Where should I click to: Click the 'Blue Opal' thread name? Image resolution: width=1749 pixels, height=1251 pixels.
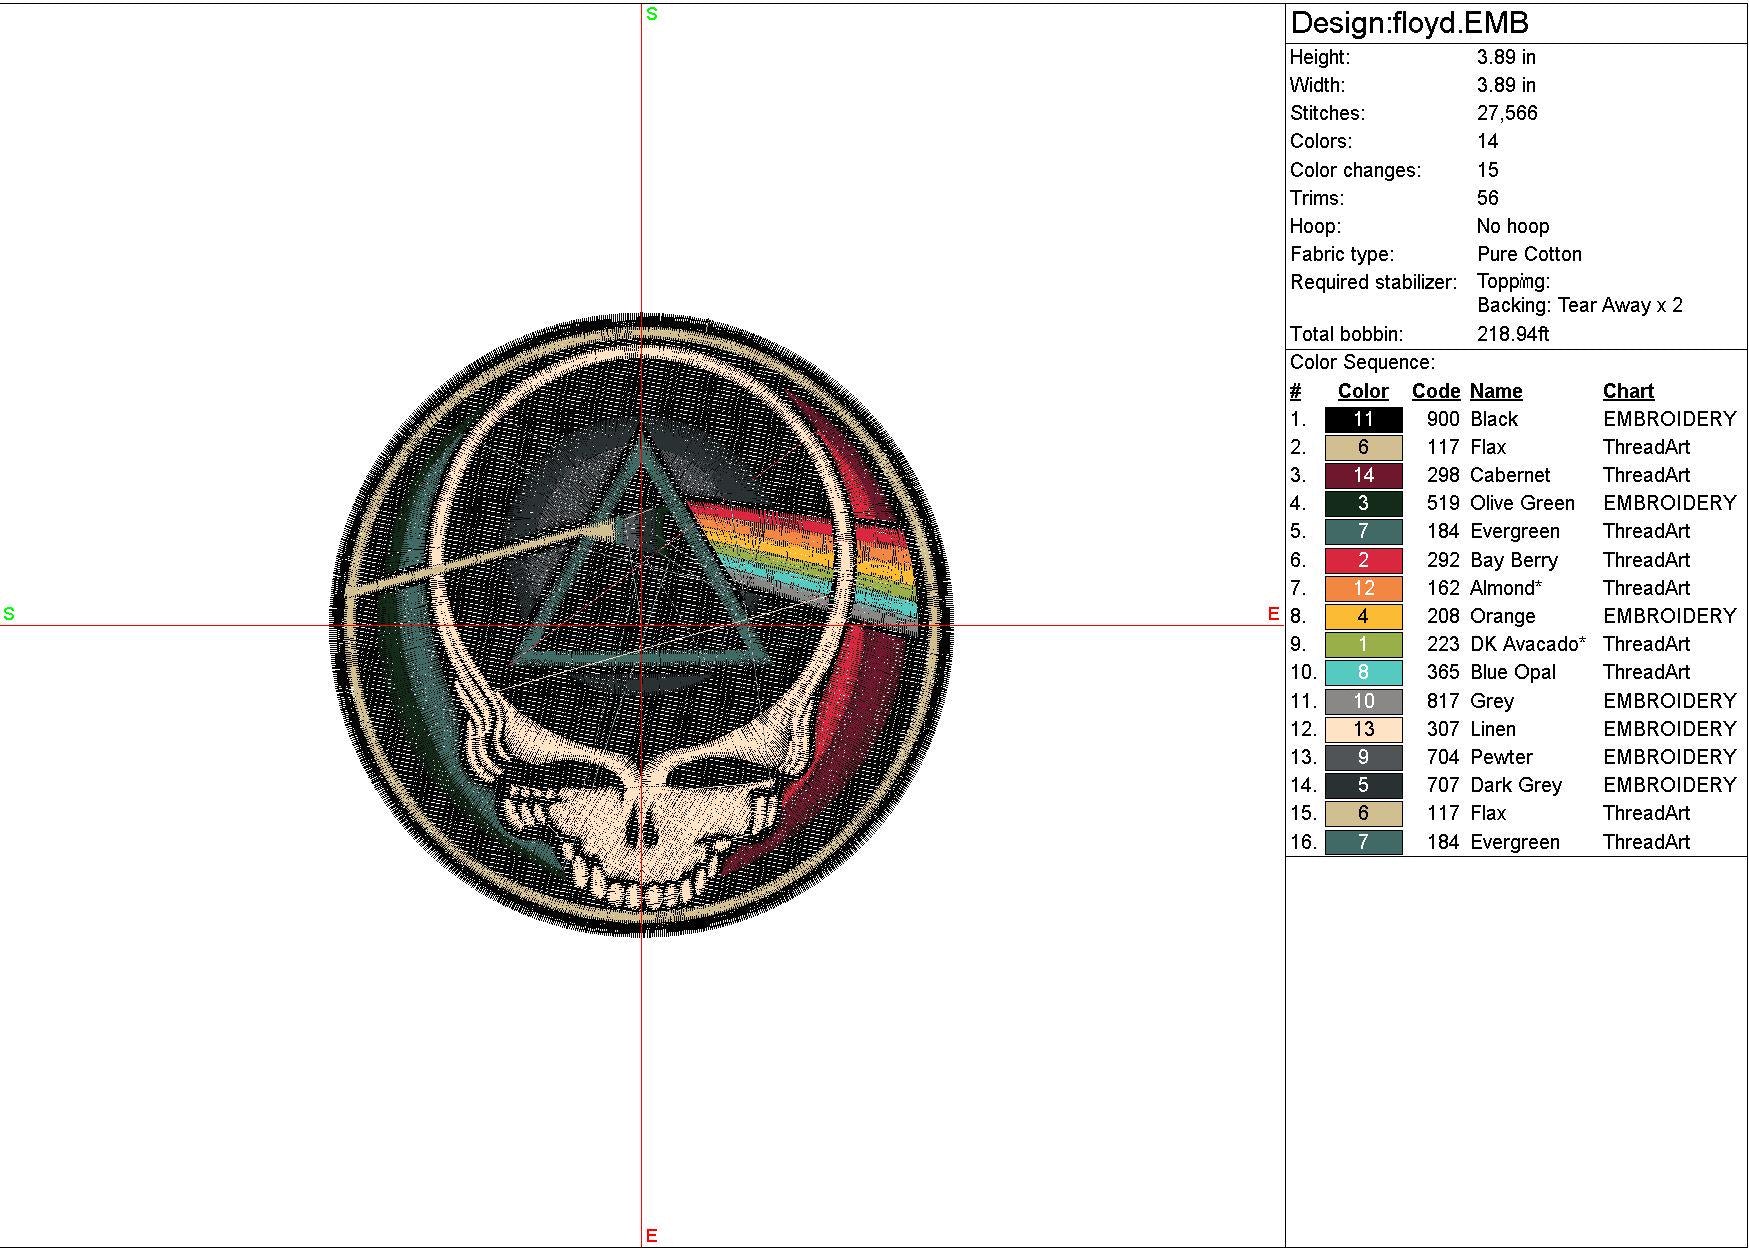pos(1513,672)
